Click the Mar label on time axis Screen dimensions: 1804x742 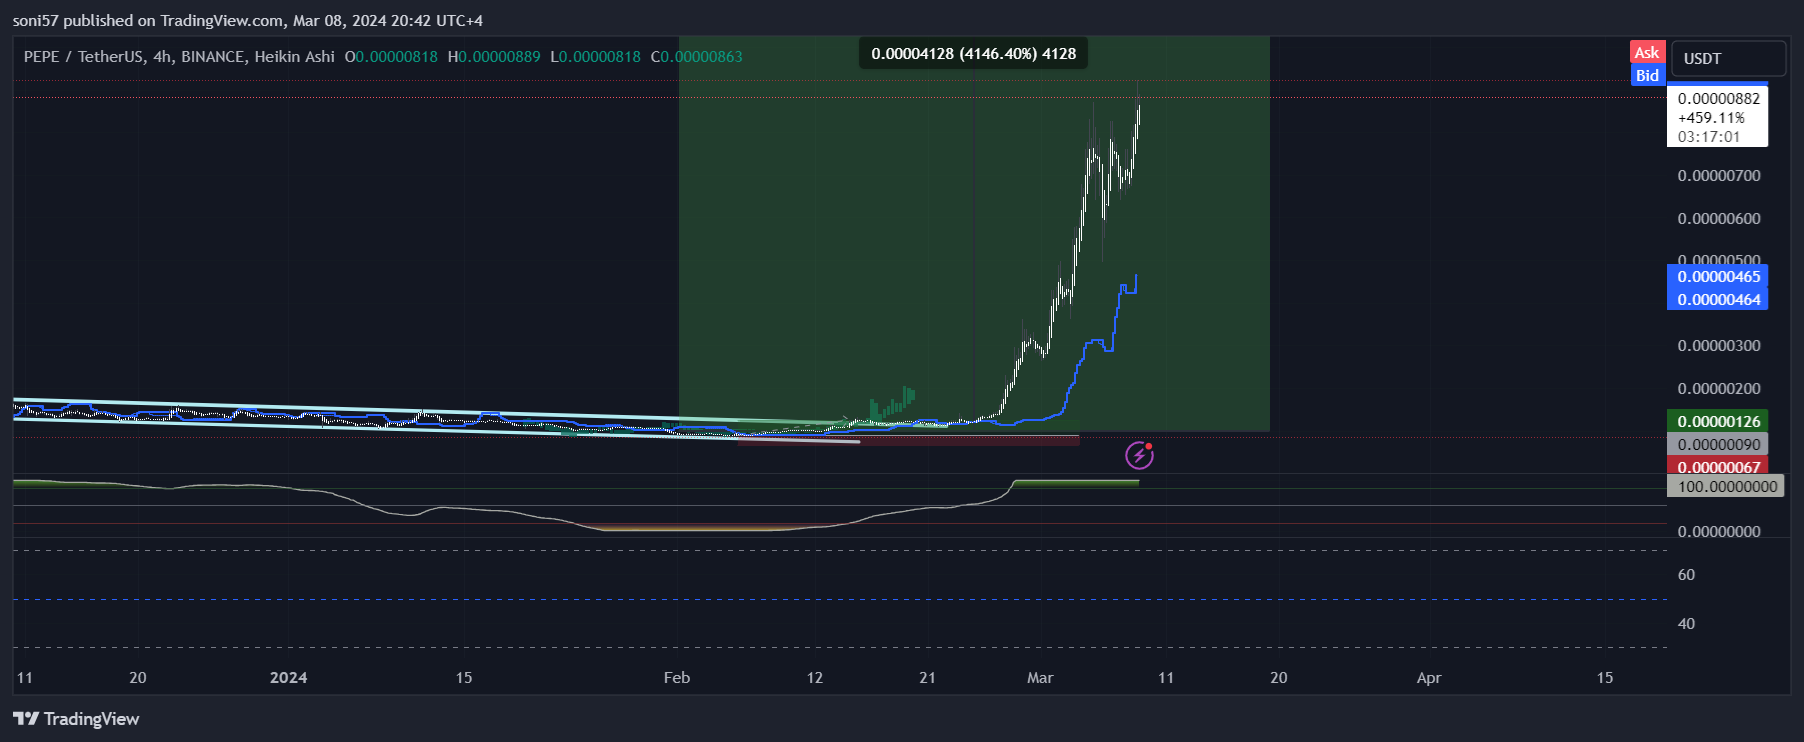1040,678
